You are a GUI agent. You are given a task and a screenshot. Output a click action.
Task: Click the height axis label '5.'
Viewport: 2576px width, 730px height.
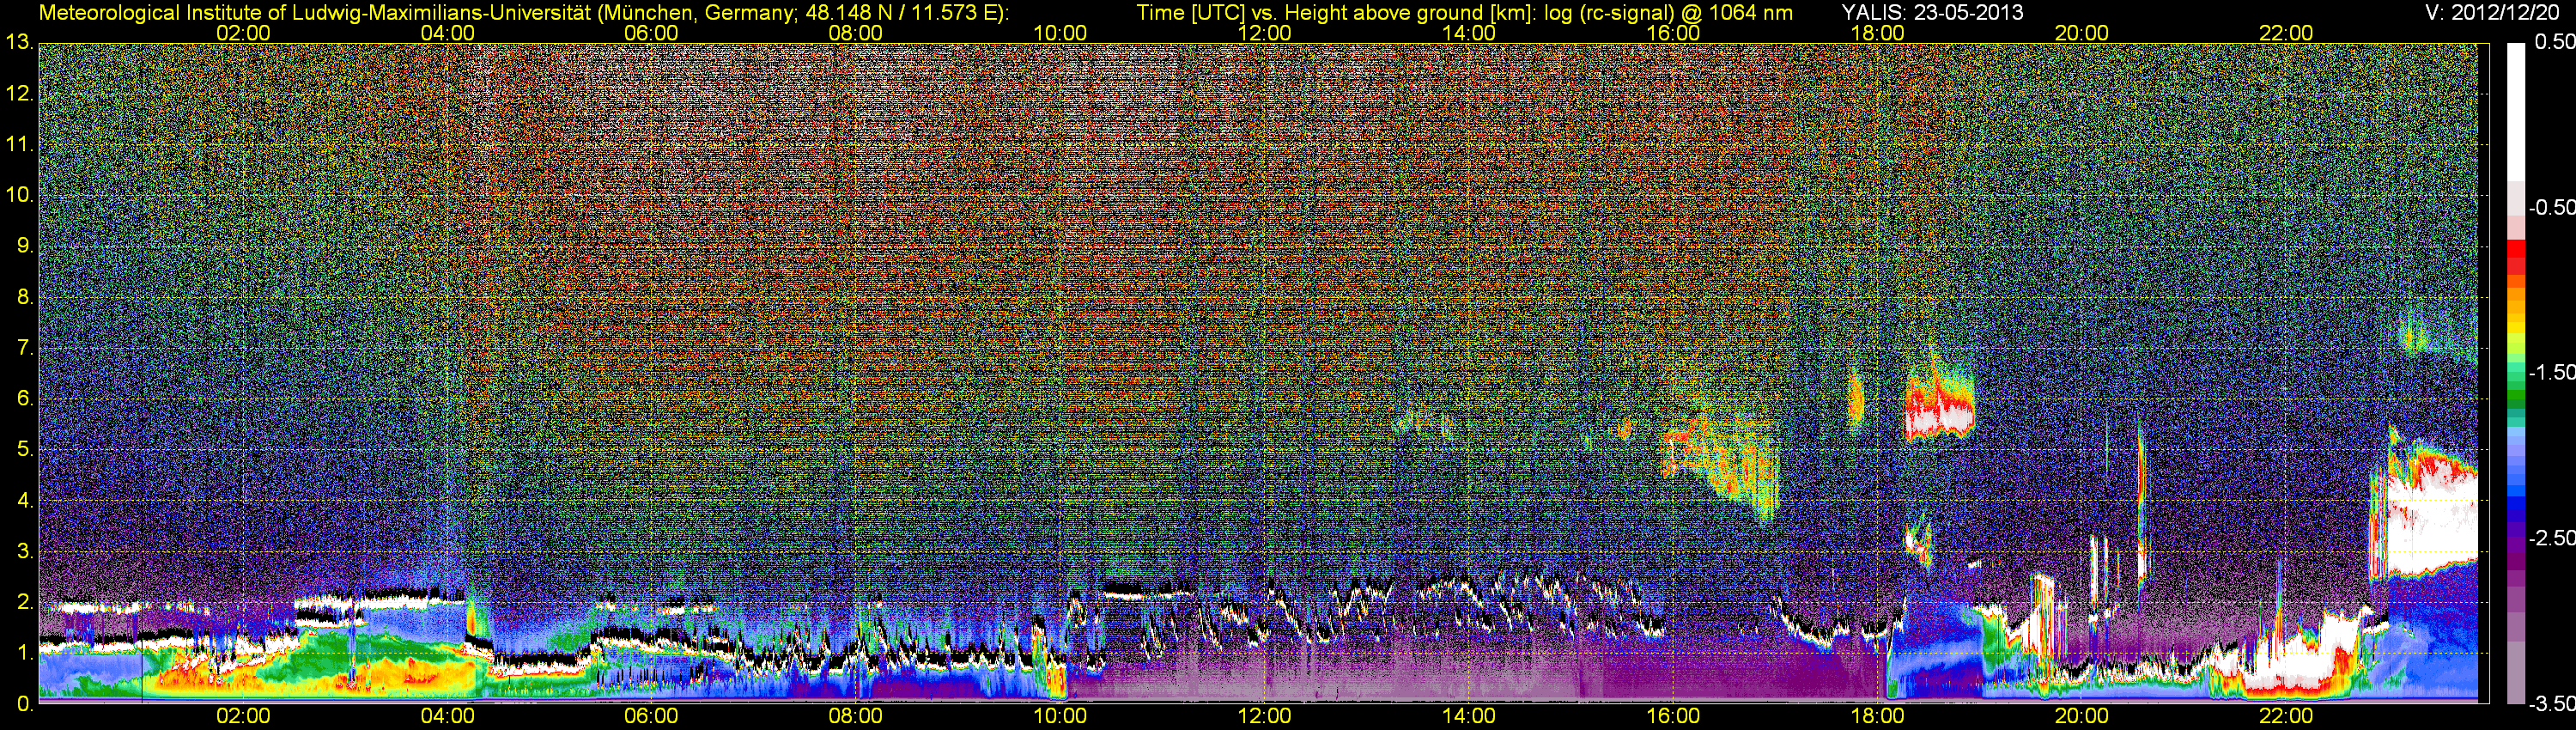(x=25, y=450)
